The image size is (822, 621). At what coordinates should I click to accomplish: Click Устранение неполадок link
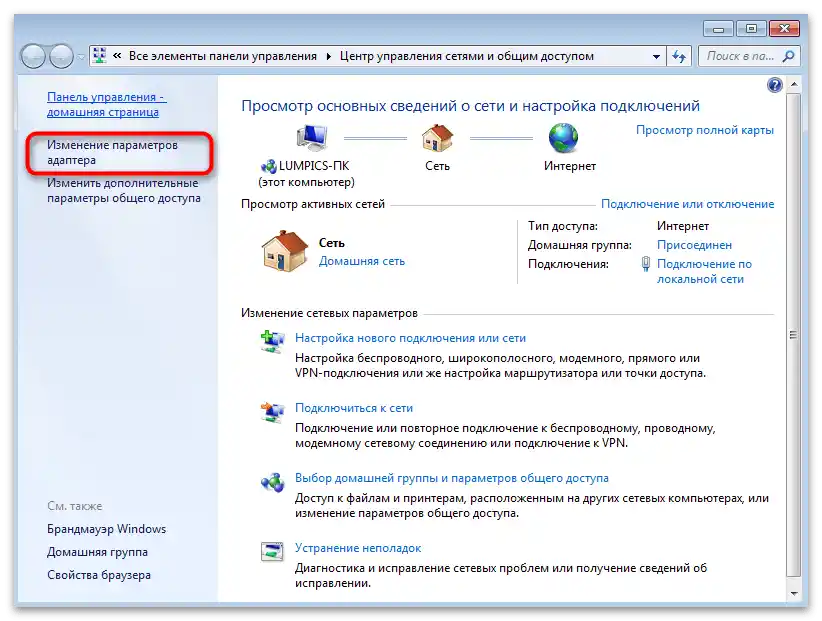click(x=358, y=548)
